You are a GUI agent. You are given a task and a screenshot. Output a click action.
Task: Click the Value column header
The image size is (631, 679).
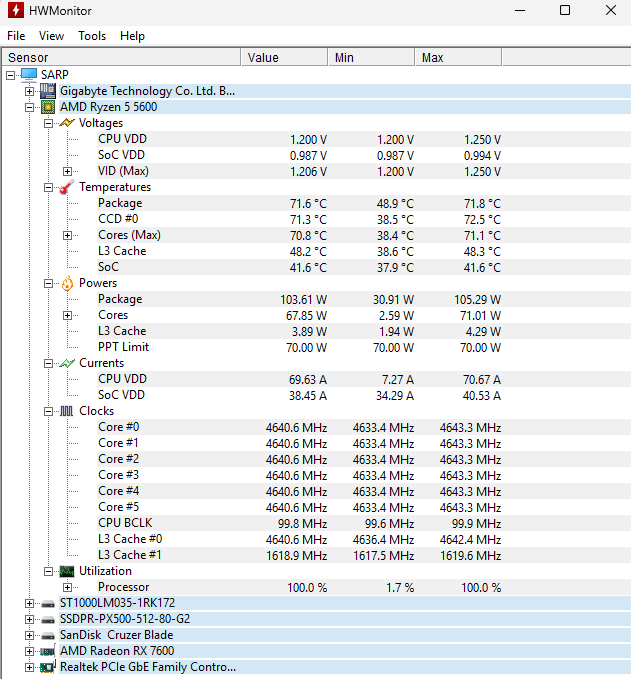click(284, 58)
